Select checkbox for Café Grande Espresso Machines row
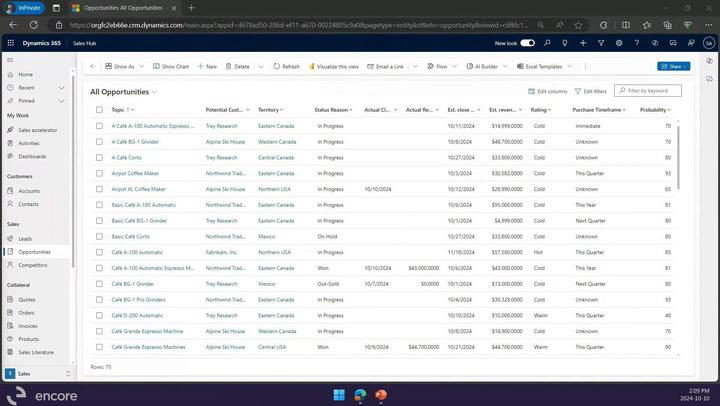 99,347
